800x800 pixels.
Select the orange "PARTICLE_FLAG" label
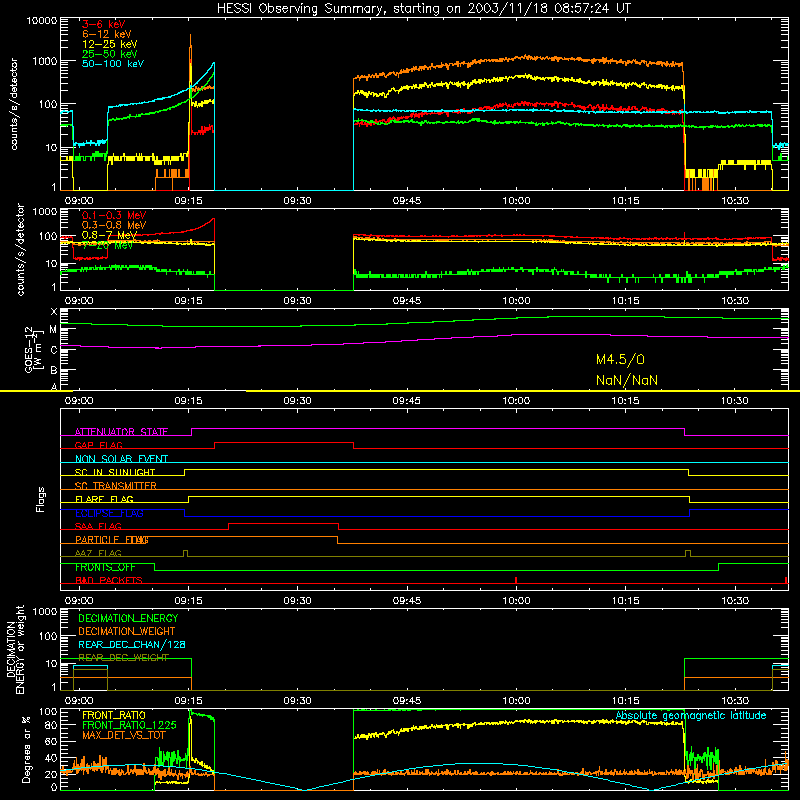[x=112, y=540]
